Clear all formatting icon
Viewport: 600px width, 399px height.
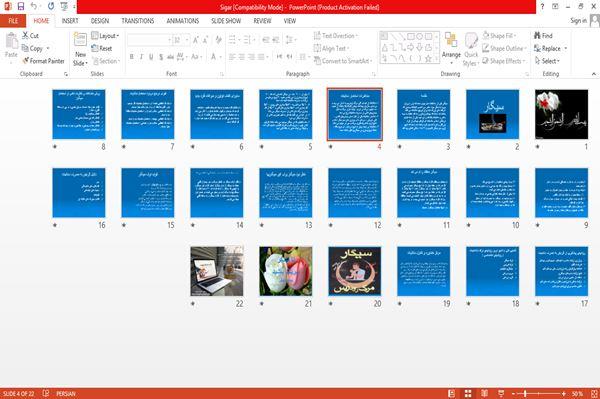(x=218, y=40)
